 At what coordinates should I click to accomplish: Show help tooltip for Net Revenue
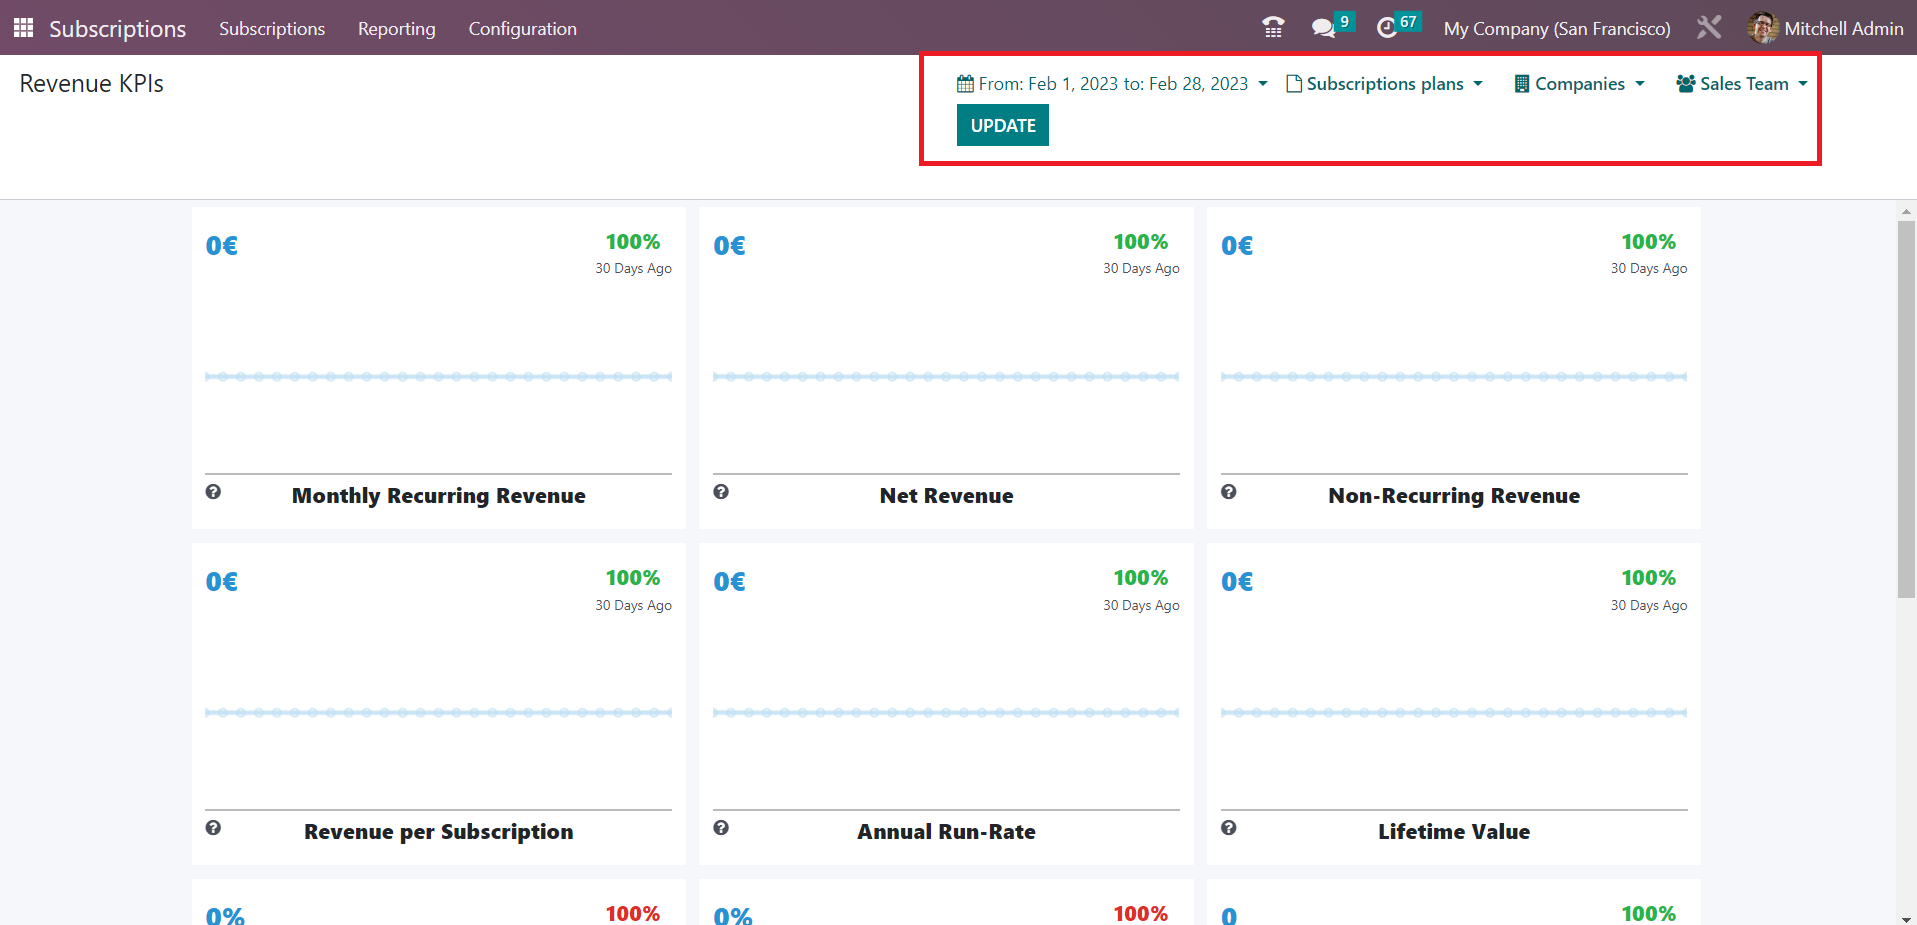pos(721,492)
